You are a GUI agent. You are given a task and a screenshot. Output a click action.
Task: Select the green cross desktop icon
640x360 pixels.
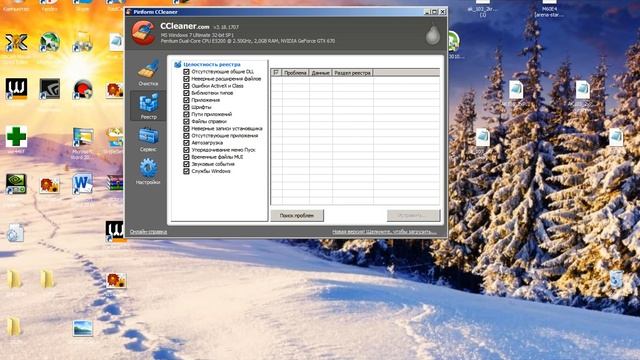click(x=16, y=137)
